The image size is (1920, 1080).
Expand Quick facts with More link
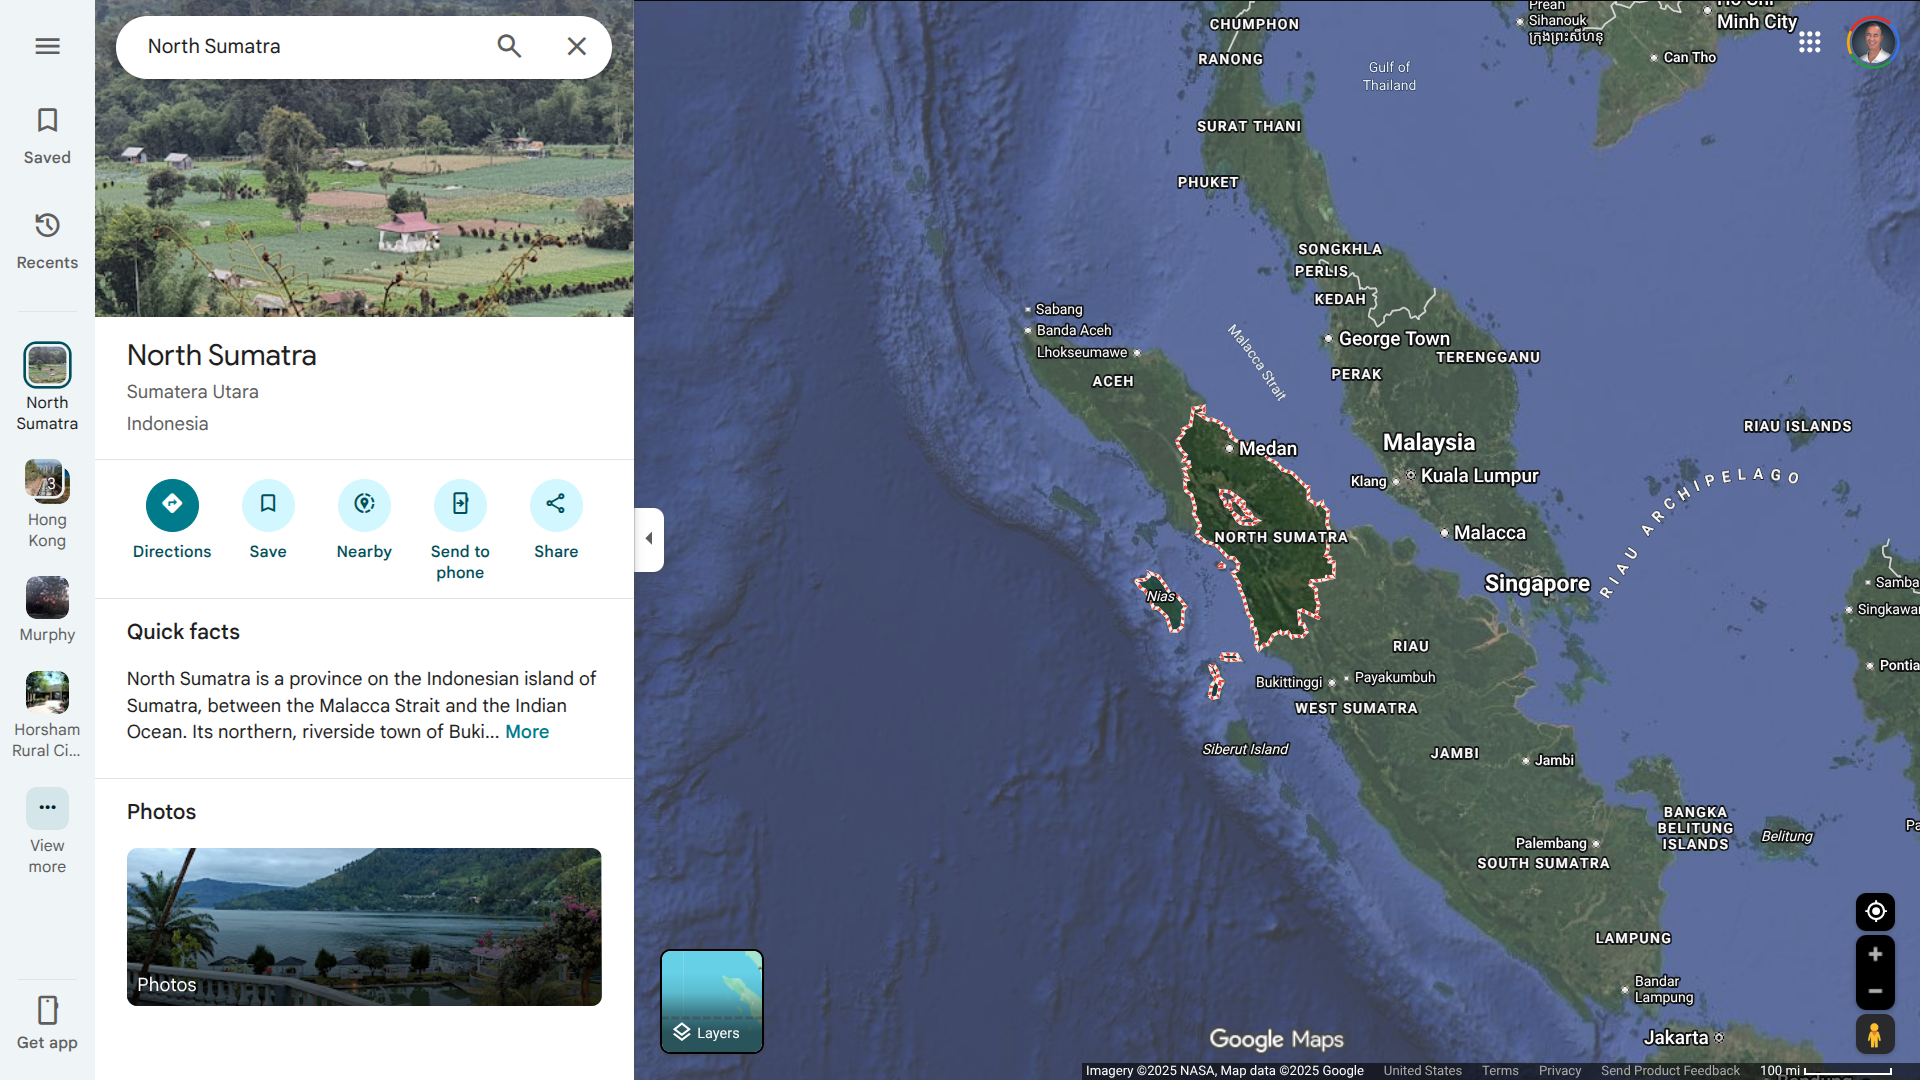click(527, 732)
